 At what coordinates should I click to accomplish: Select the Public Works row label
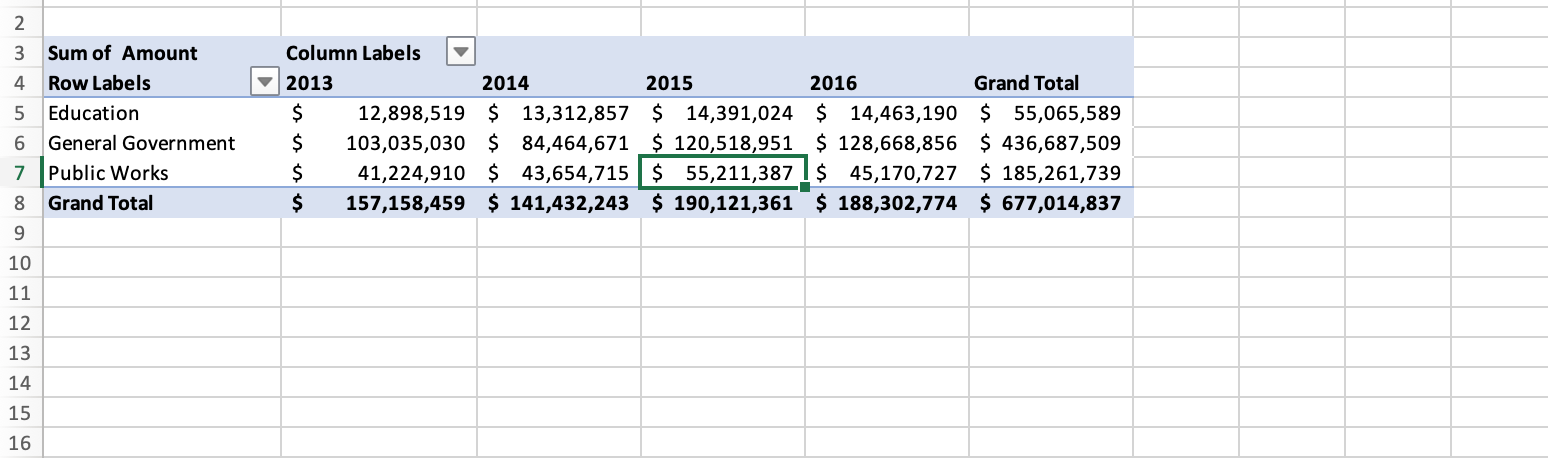point(161,173)
